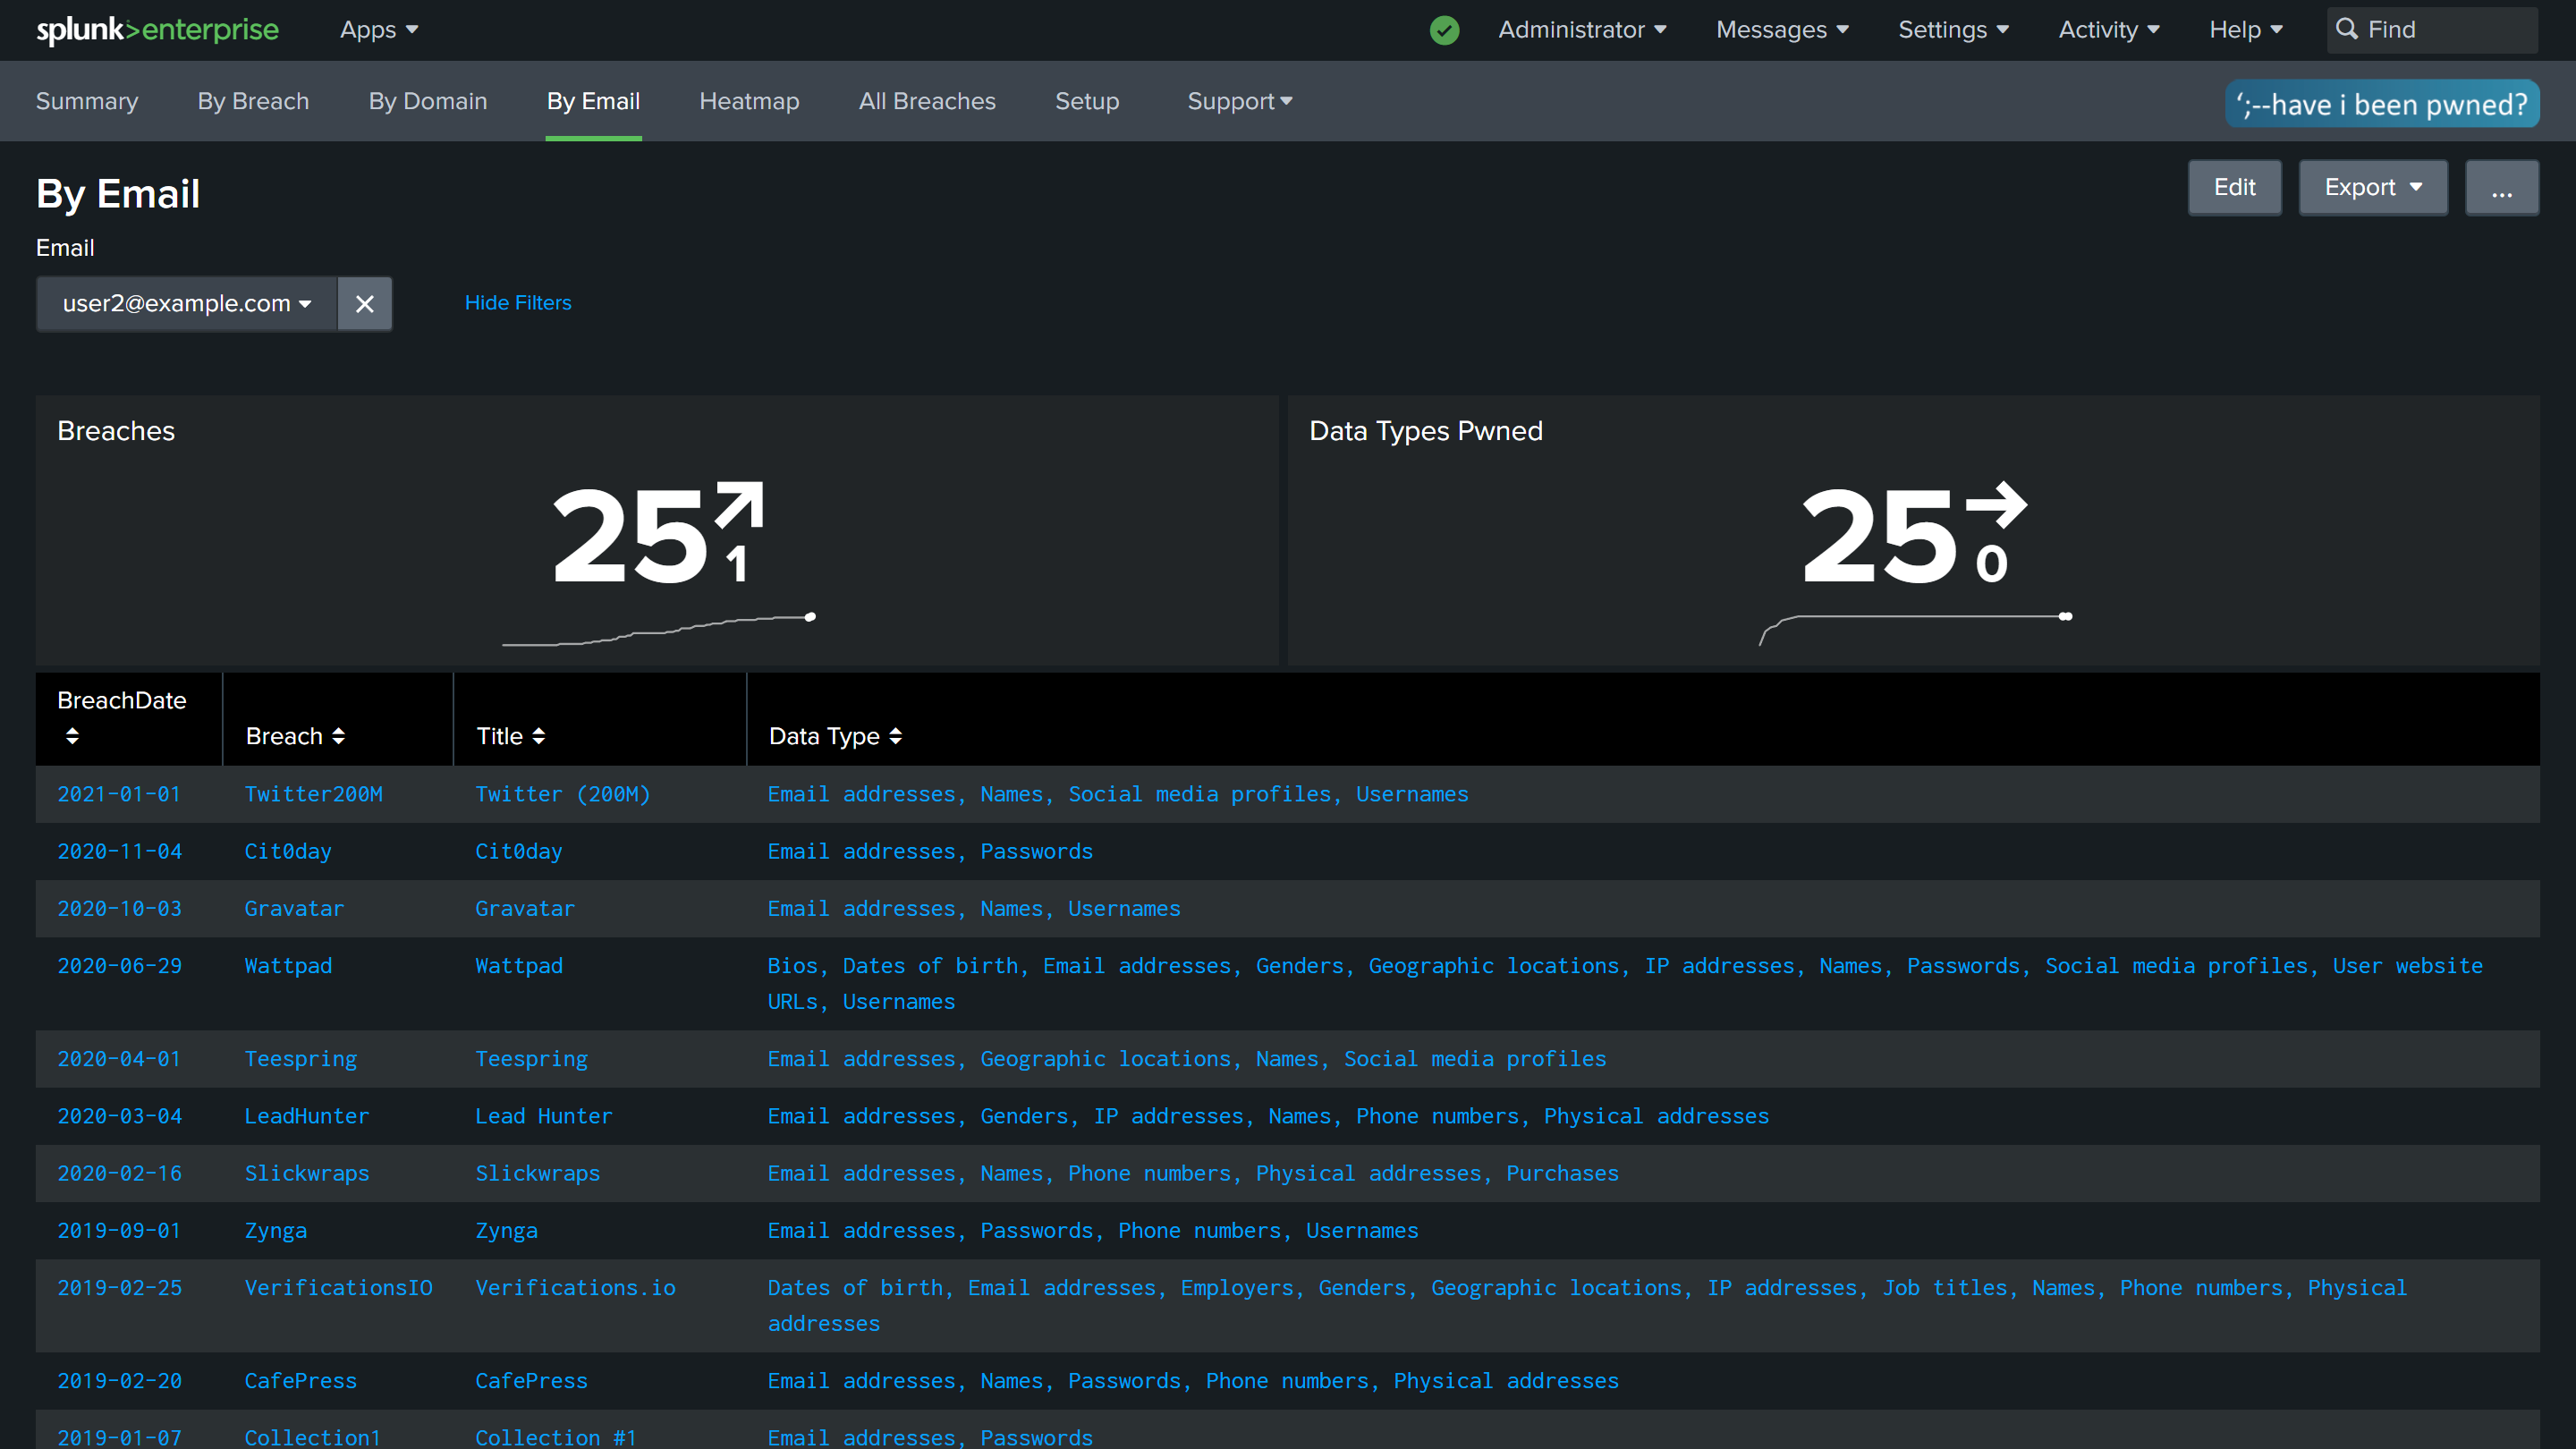Expand the user2@example.com email dropdown
Image resolution: width=2576 pixels, height=1449 pixels.
pyautogui.click(x=186, y=304)
